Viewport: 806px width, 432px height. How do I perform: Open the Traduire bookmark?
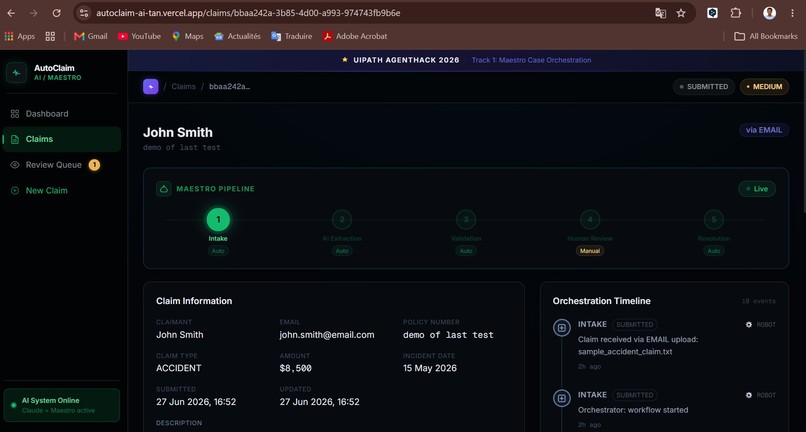click(291, 37)
